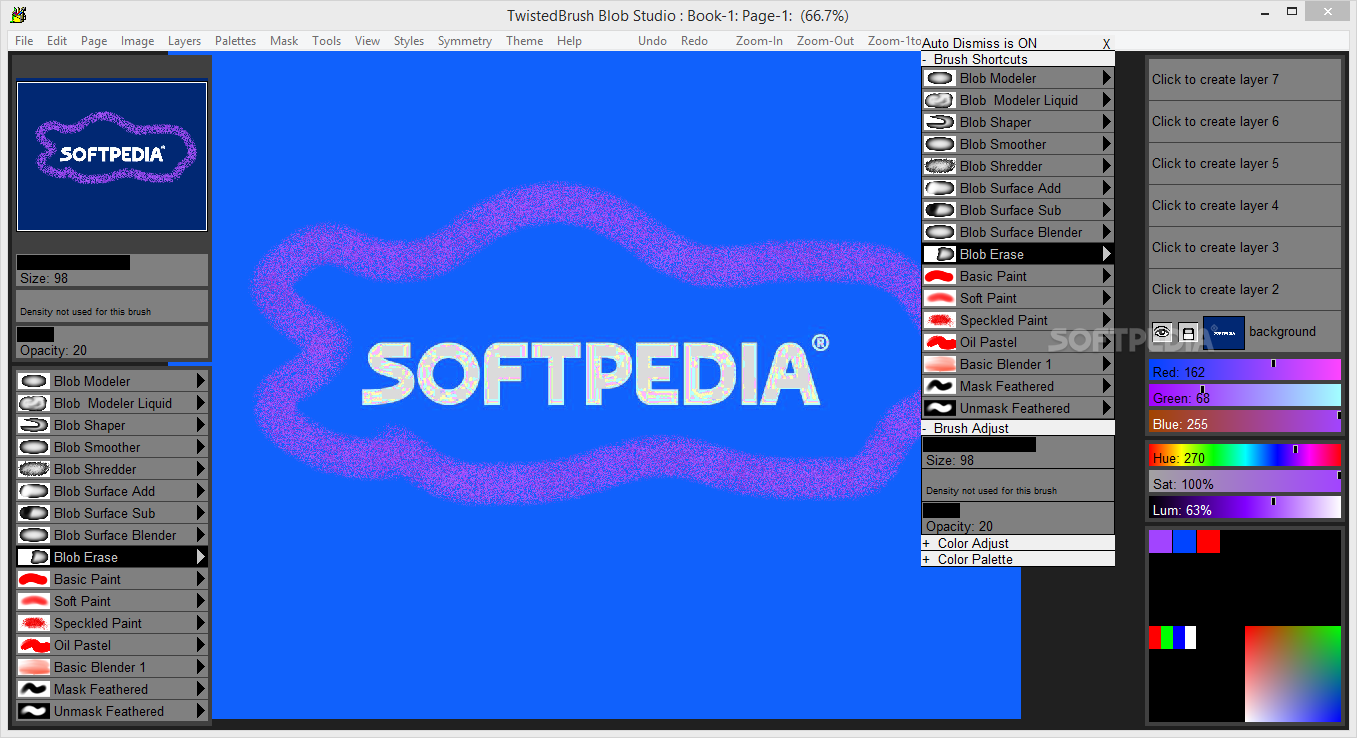
Task: Select Blob Shredder icon in left list
Action: pos(34,469)
